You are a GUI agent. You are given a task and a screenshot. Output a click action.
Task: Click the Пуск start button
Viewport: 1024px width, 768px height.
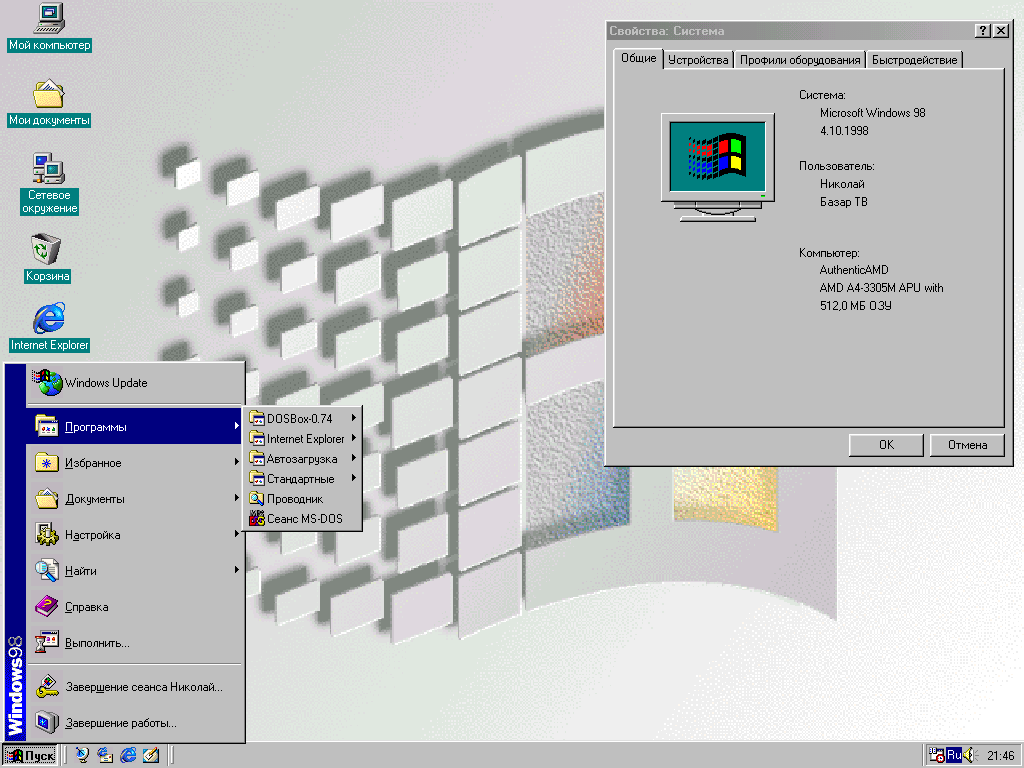pyautogui.click(x=30, y=756)
